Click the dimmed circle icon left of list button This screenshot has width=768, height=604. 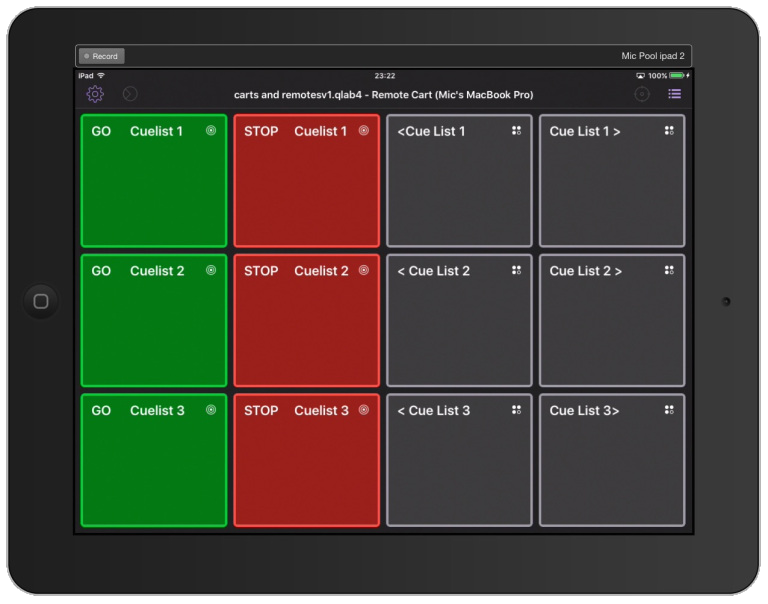tap(642, 94)
